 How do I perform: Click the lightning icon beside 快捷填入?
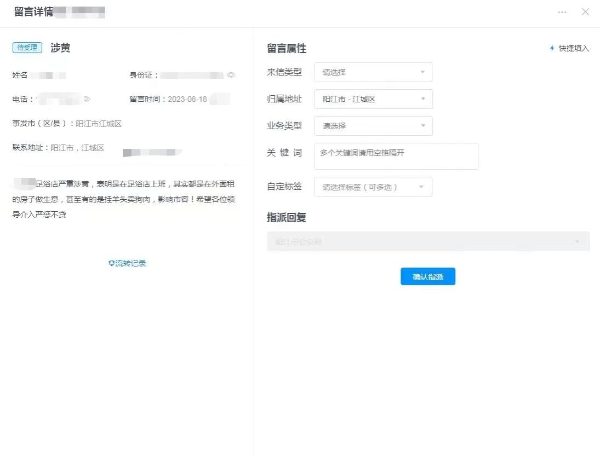pos(552,48)
